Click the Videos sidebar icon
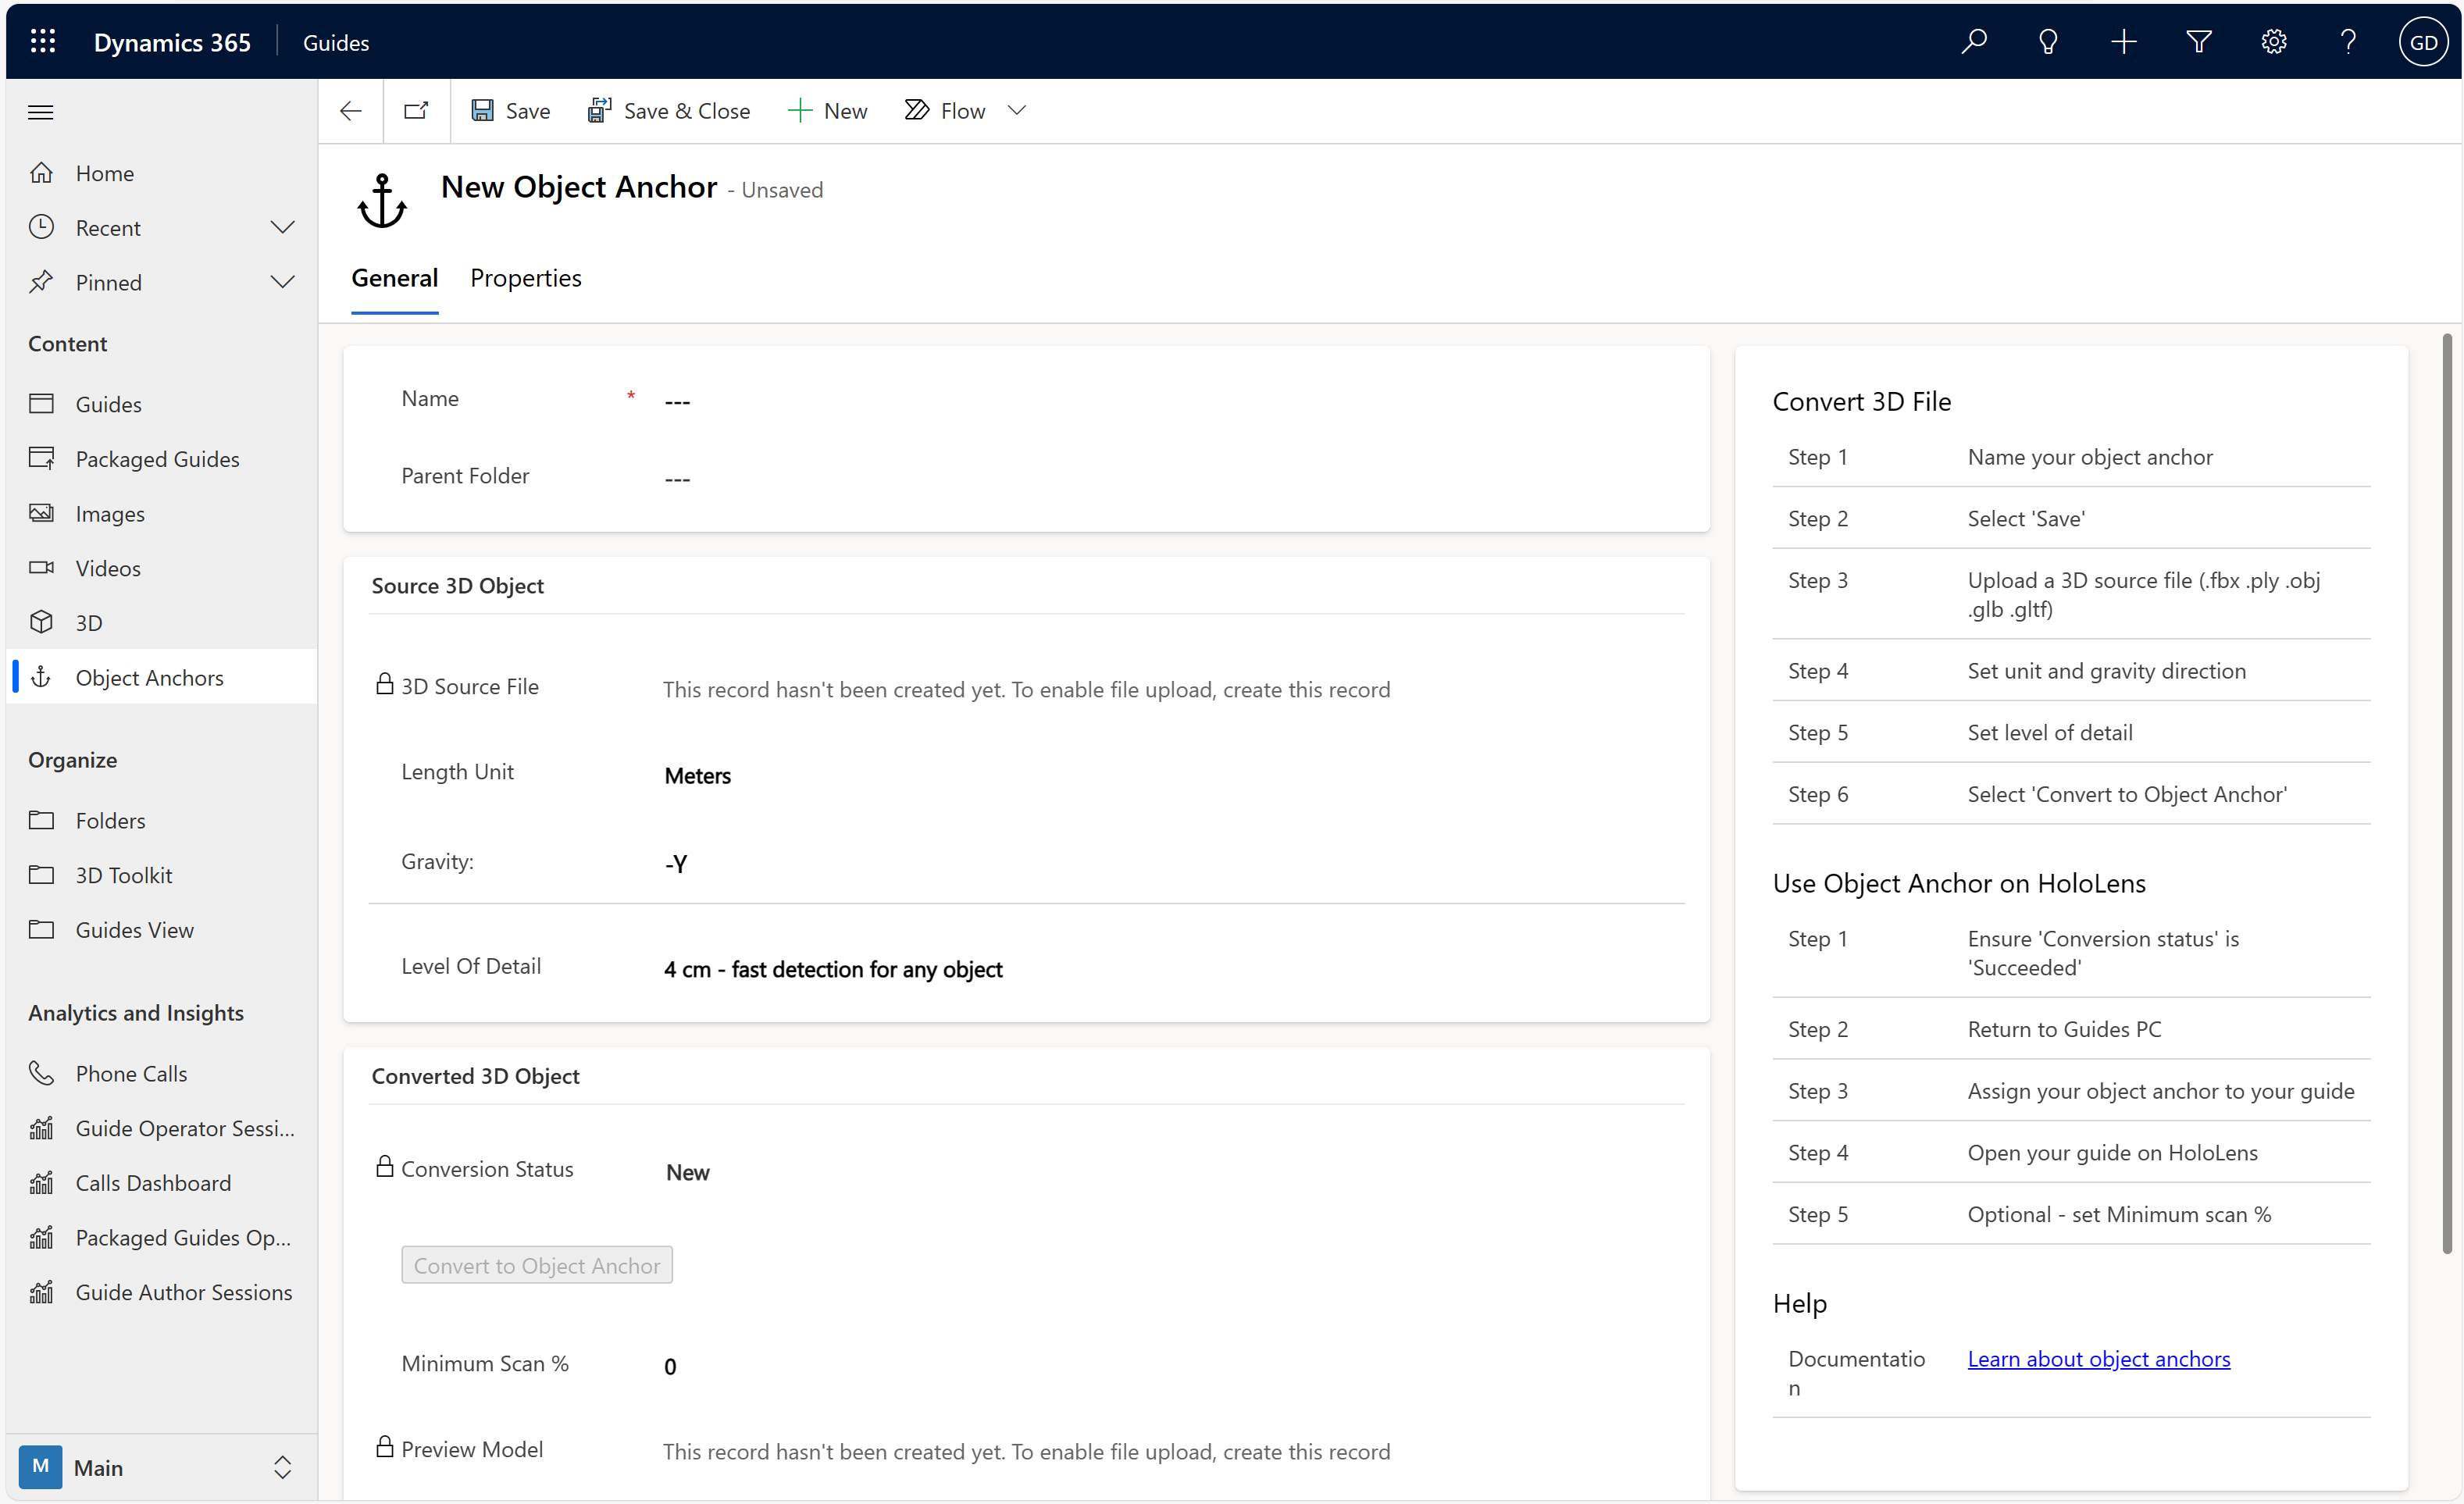This screenshot has width=2464, height=1504. pos(42,566)
